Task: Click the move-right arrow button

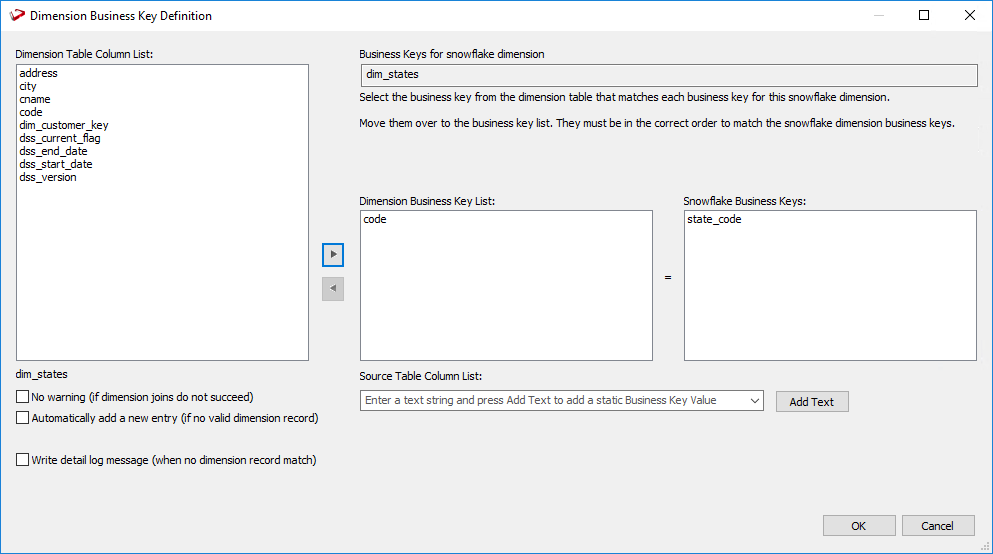Action: tap(333, 254)
